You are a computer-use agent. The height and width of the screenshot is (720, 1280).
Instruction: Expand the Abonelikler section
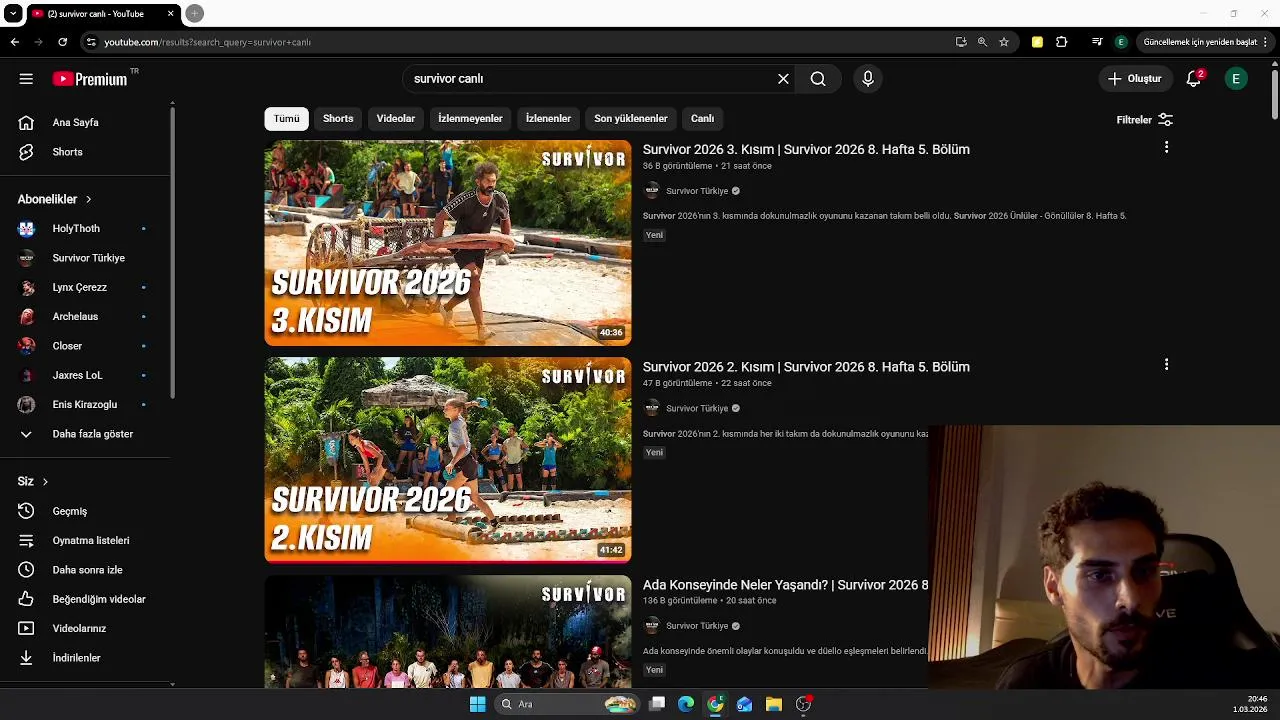[x=54, y=199]
